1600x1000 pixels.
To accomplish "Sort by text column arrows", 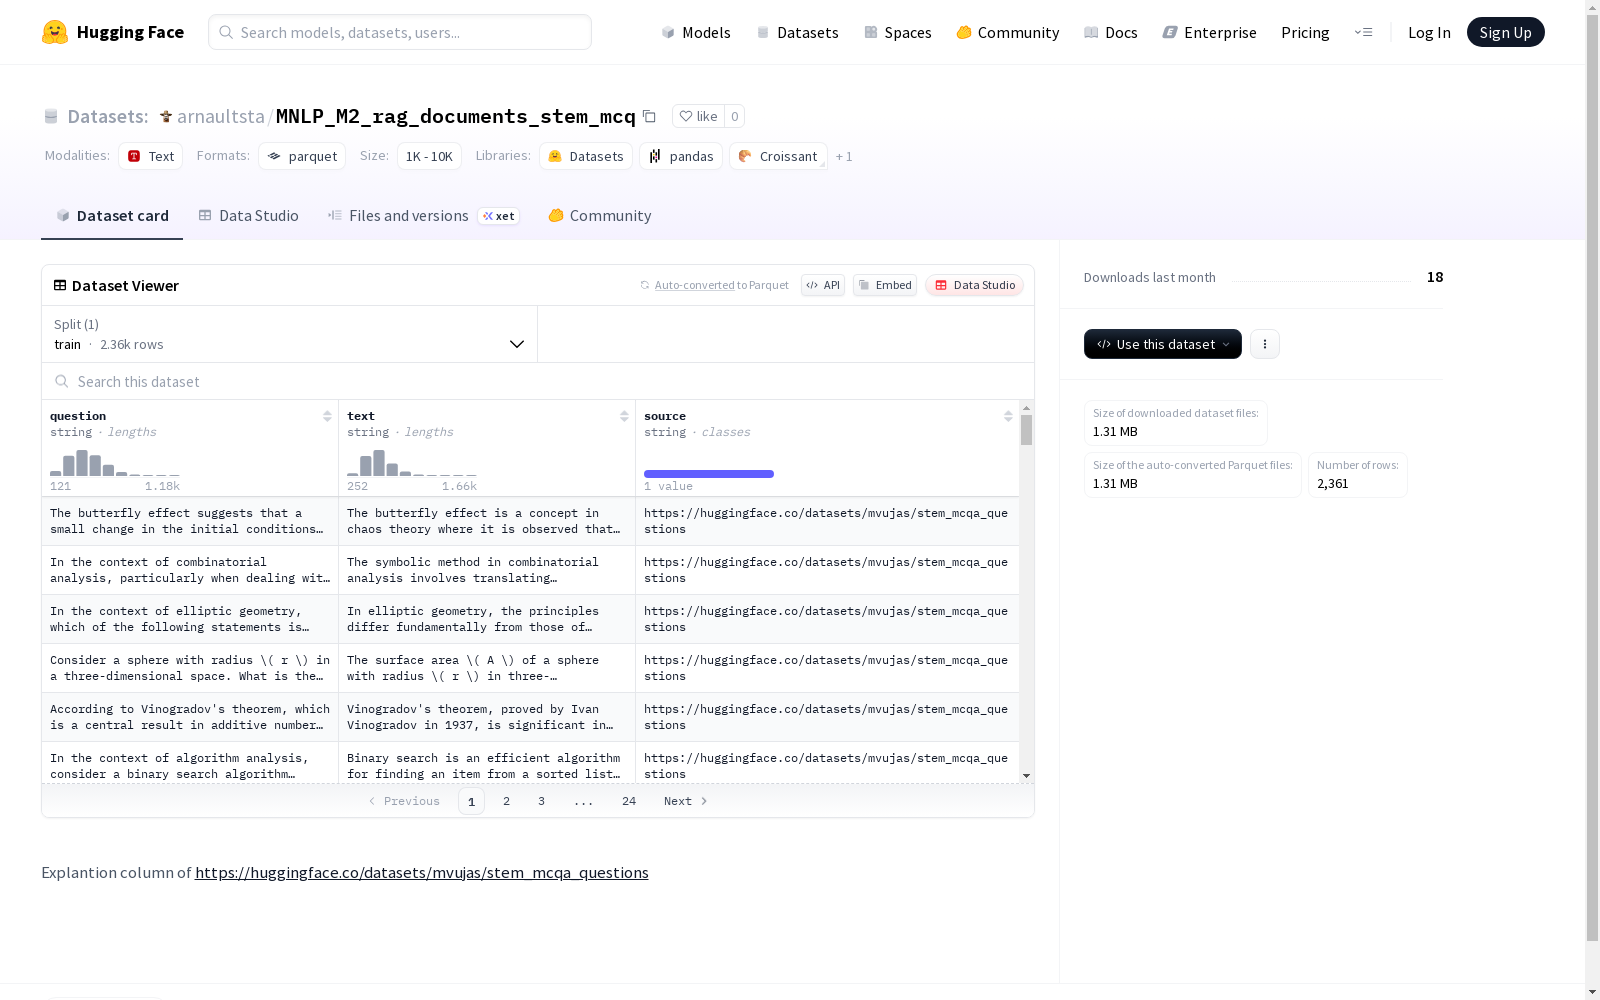I will tap(624, 416).
